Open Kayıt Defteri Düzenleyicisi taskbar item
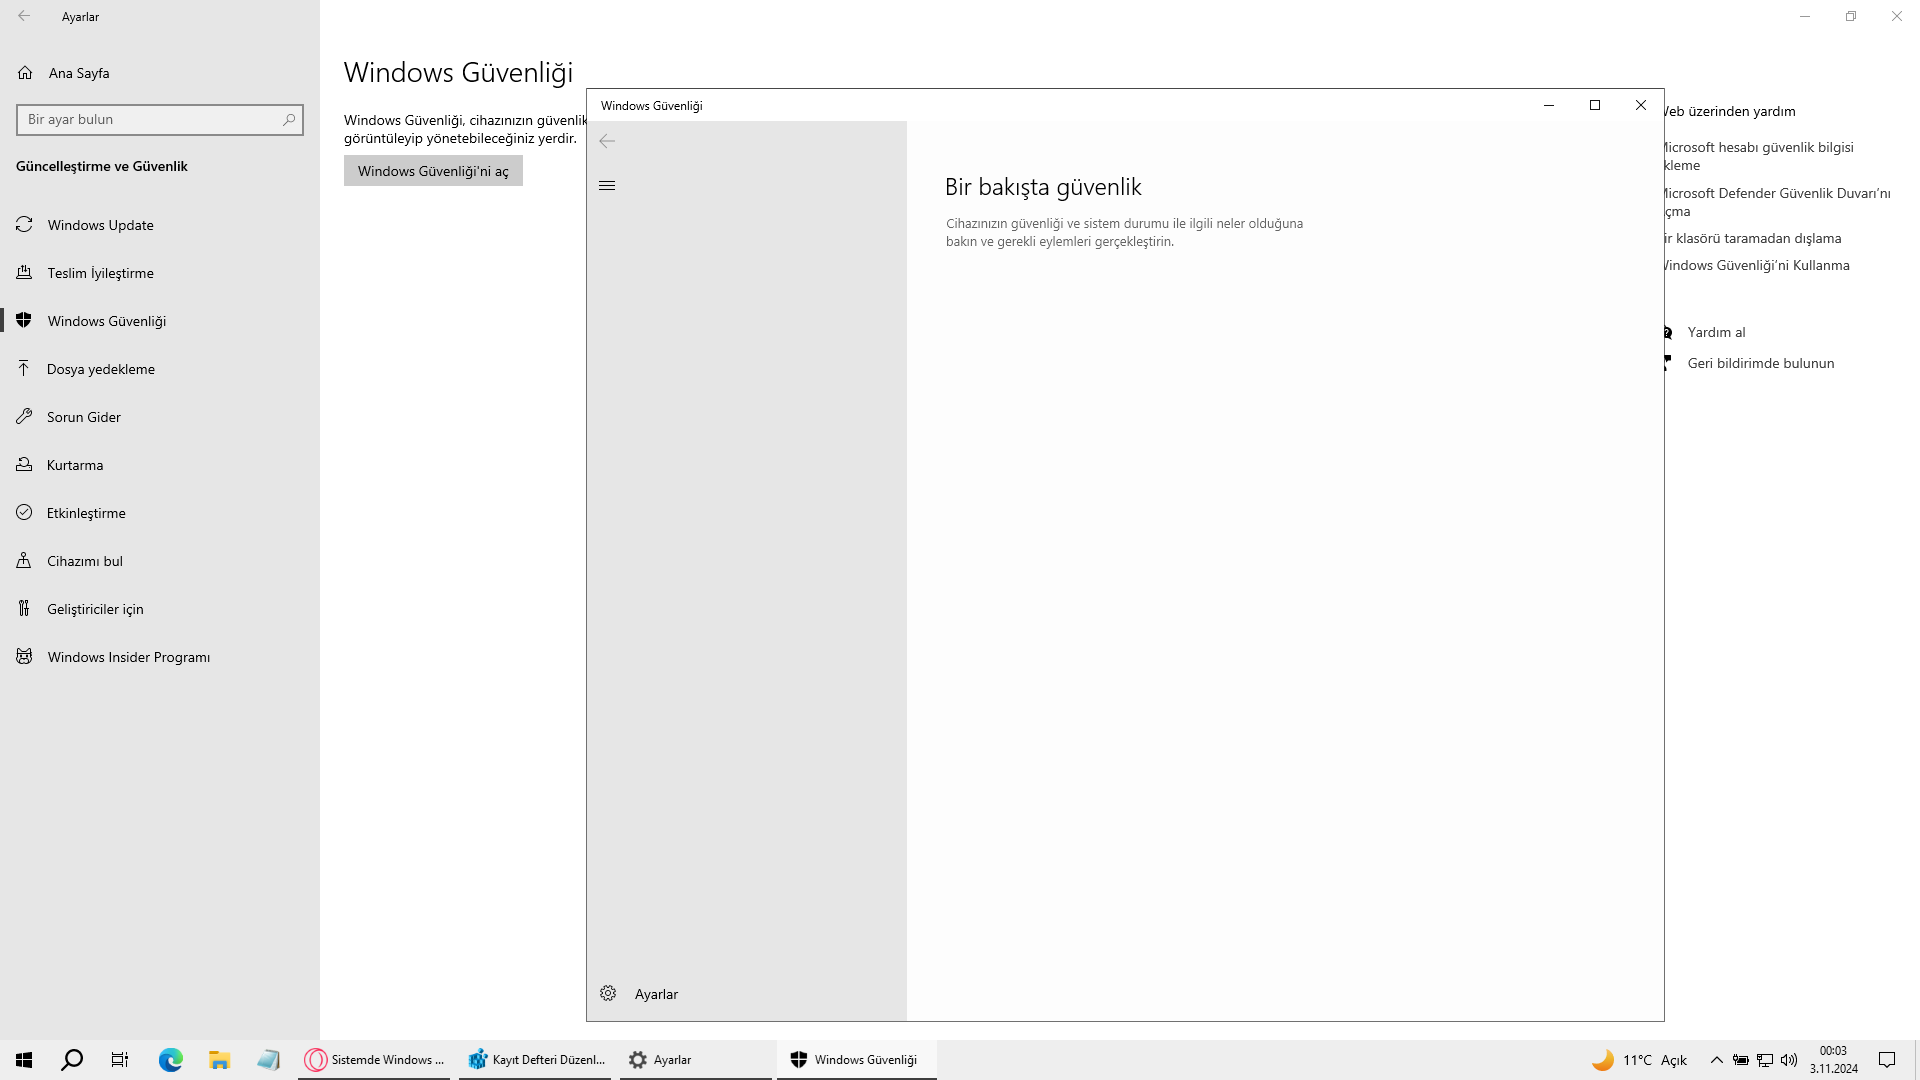 pyautogui.click(x=536, y=1060)
